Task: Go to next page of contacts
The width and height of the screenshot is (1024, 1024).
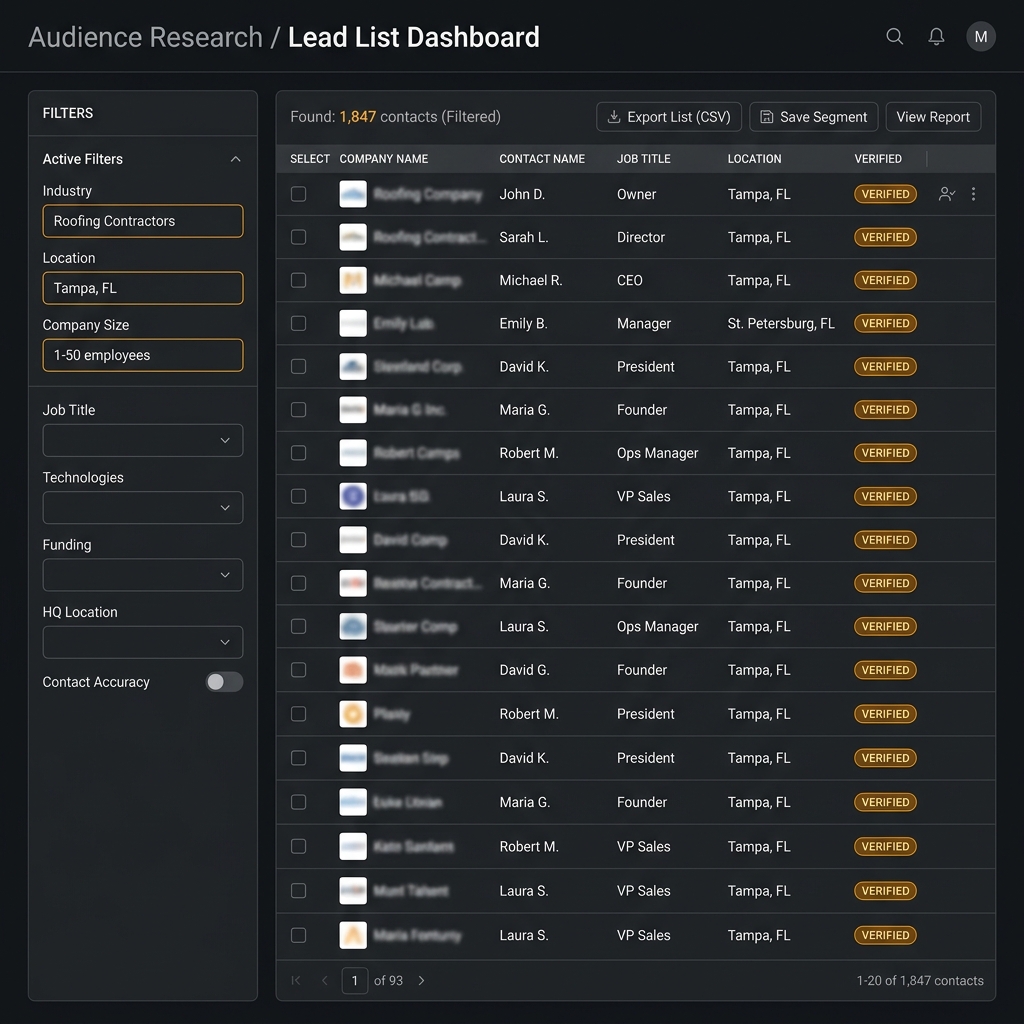Action: [x=421, y=980]
